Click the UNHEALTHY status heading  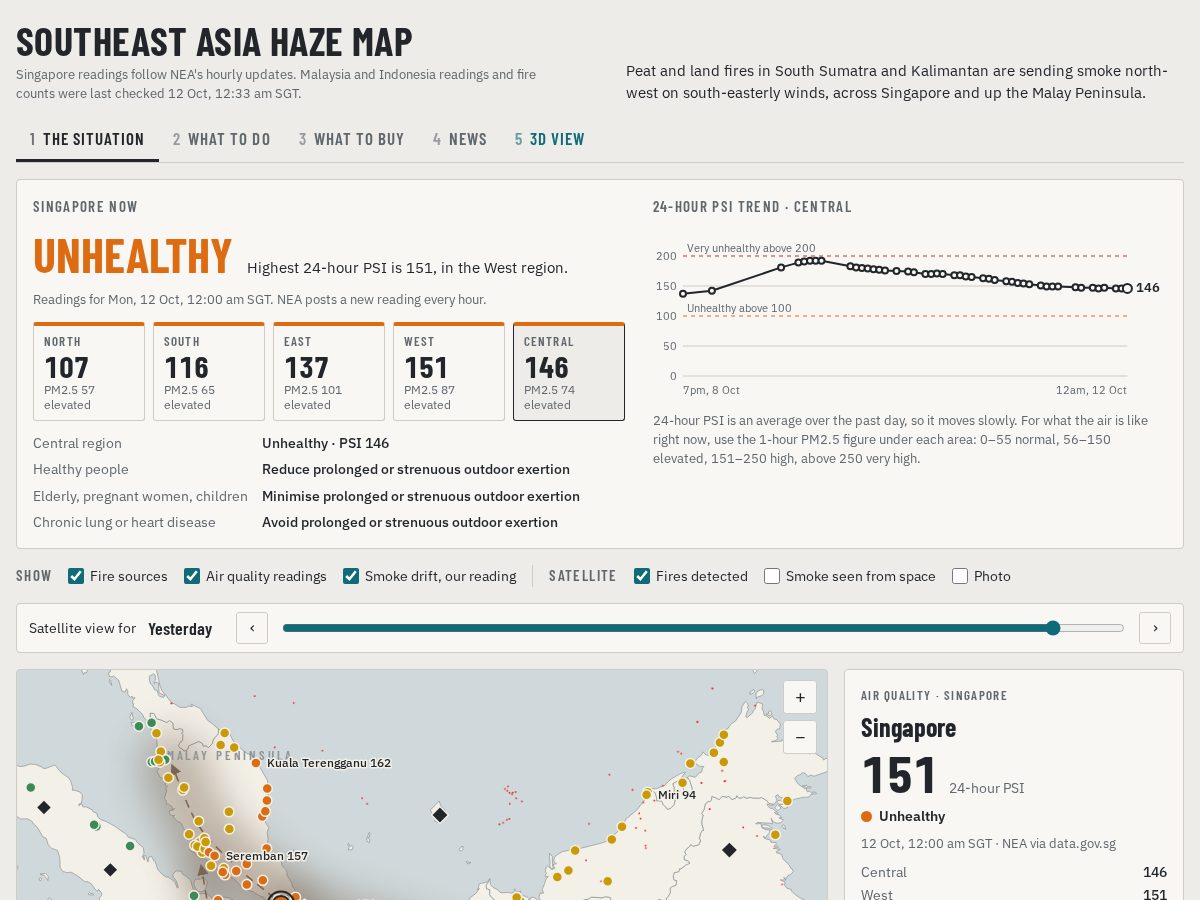(133, 256)
